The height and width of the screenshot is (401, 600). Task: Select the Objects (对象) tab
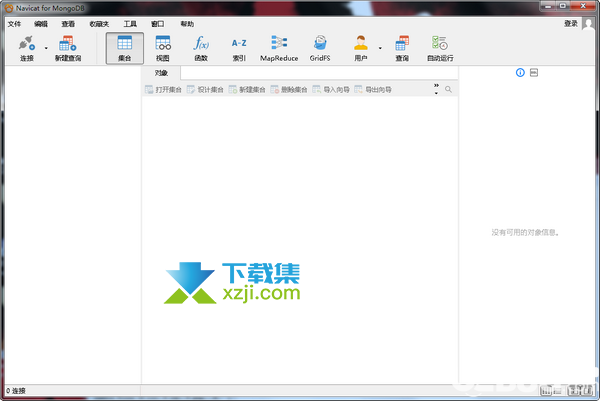click(161, 73)
